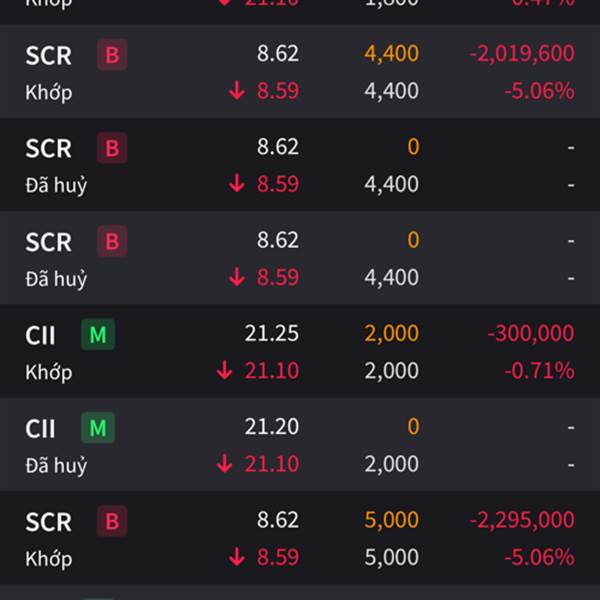Tap the orange 5,000 matched quantity
This screenshot has height=600, width=600.
tap(391, 520)
